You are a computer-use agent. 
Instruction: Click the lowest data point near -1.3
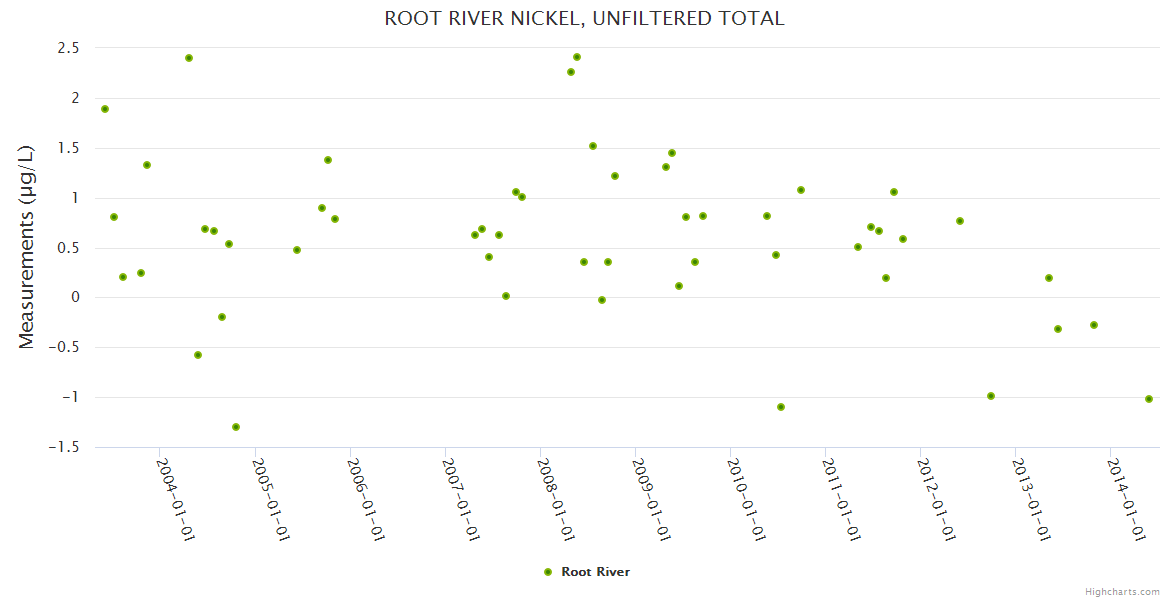click(x=236, y=427)
